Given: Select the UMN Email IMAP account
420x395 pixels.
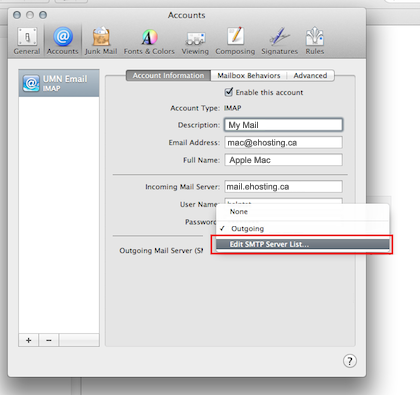Looking at the screenshot, I should tap(59, 83).
